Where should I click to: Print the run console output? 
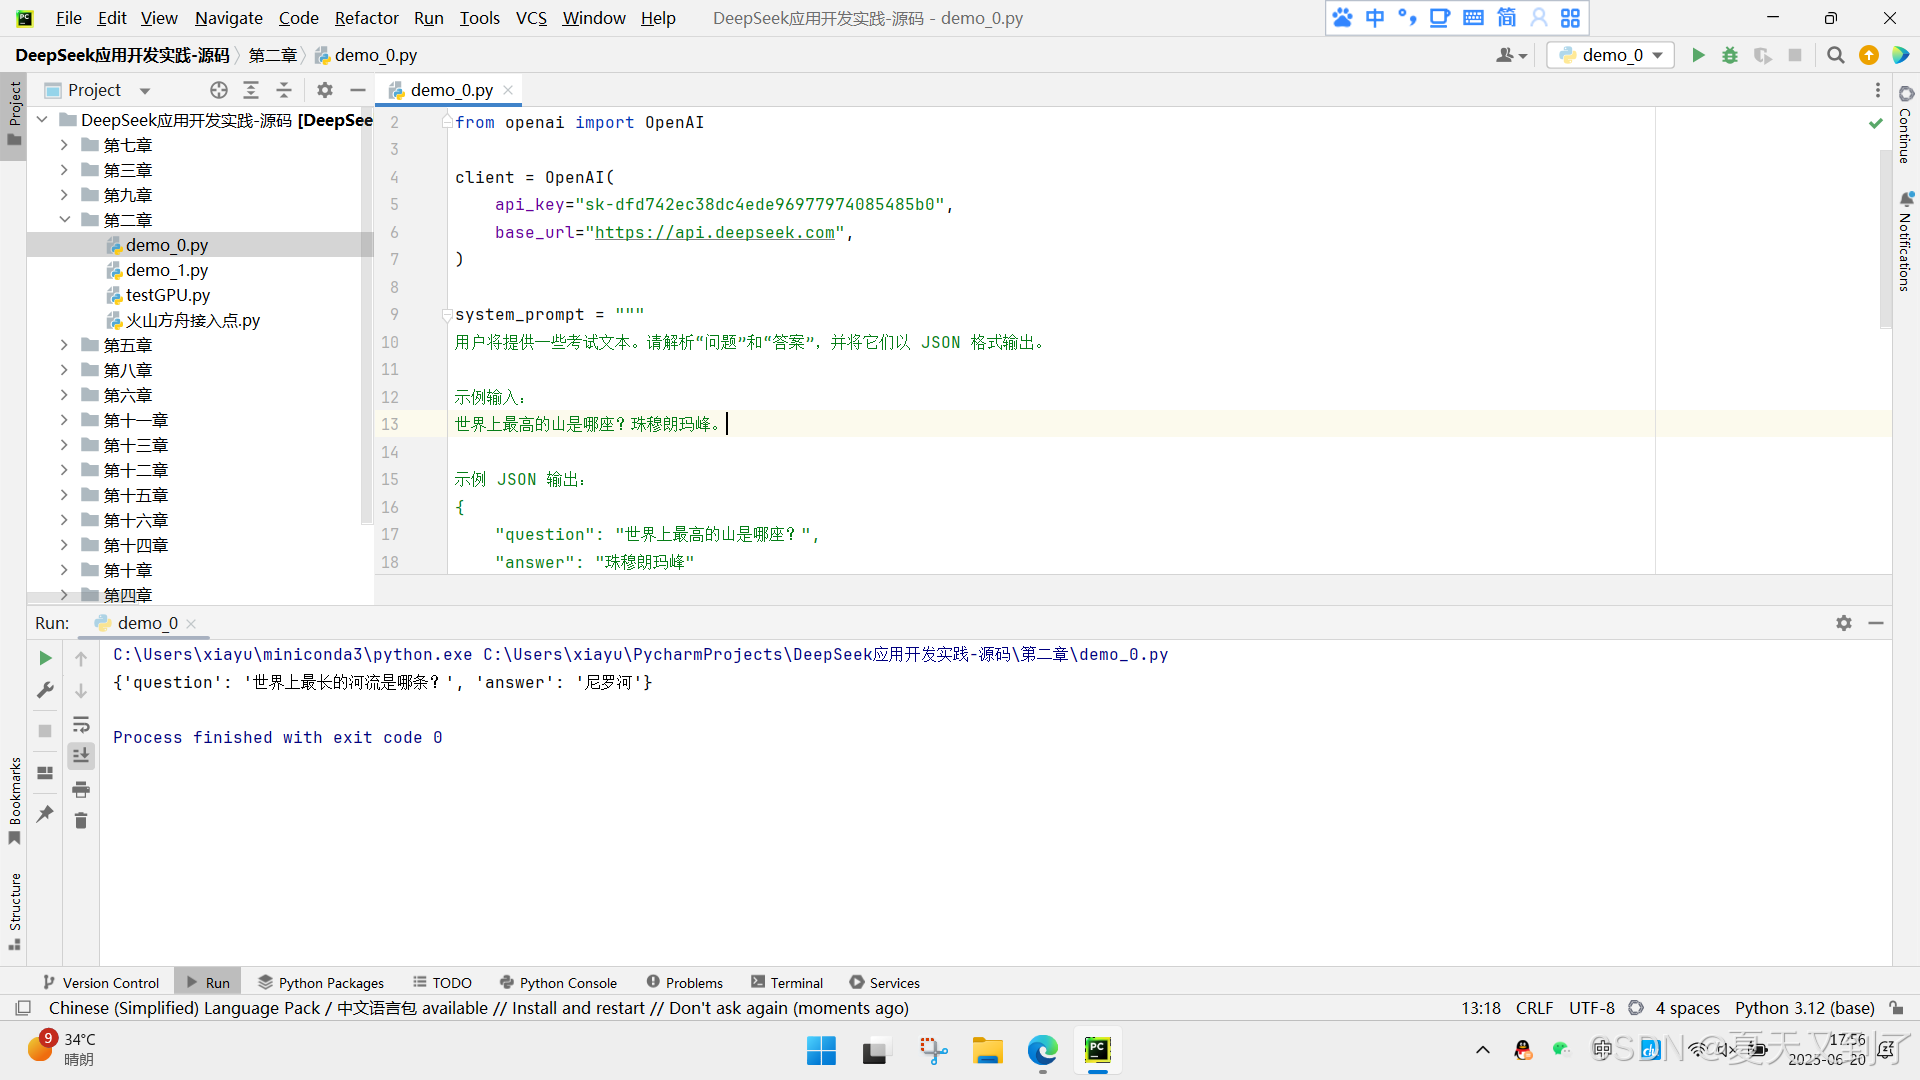(81, 790)
